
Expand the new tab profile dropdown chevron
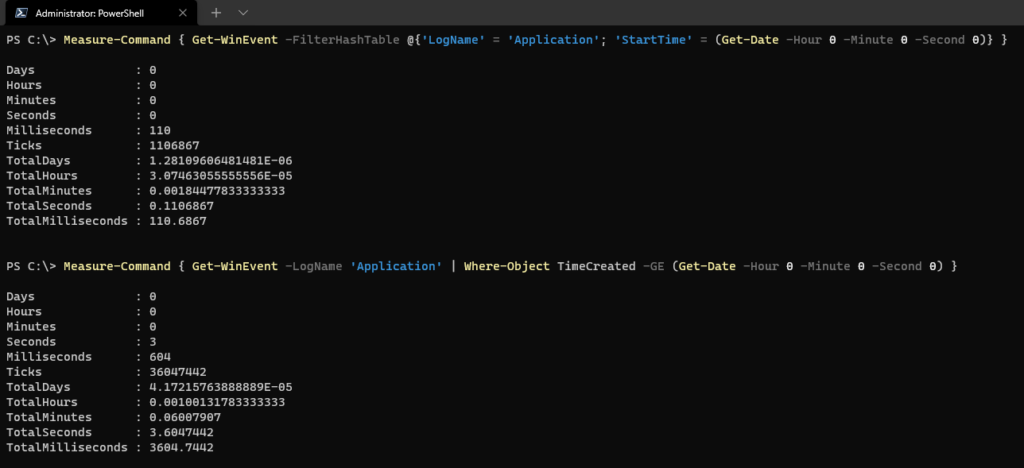(243, 13)
